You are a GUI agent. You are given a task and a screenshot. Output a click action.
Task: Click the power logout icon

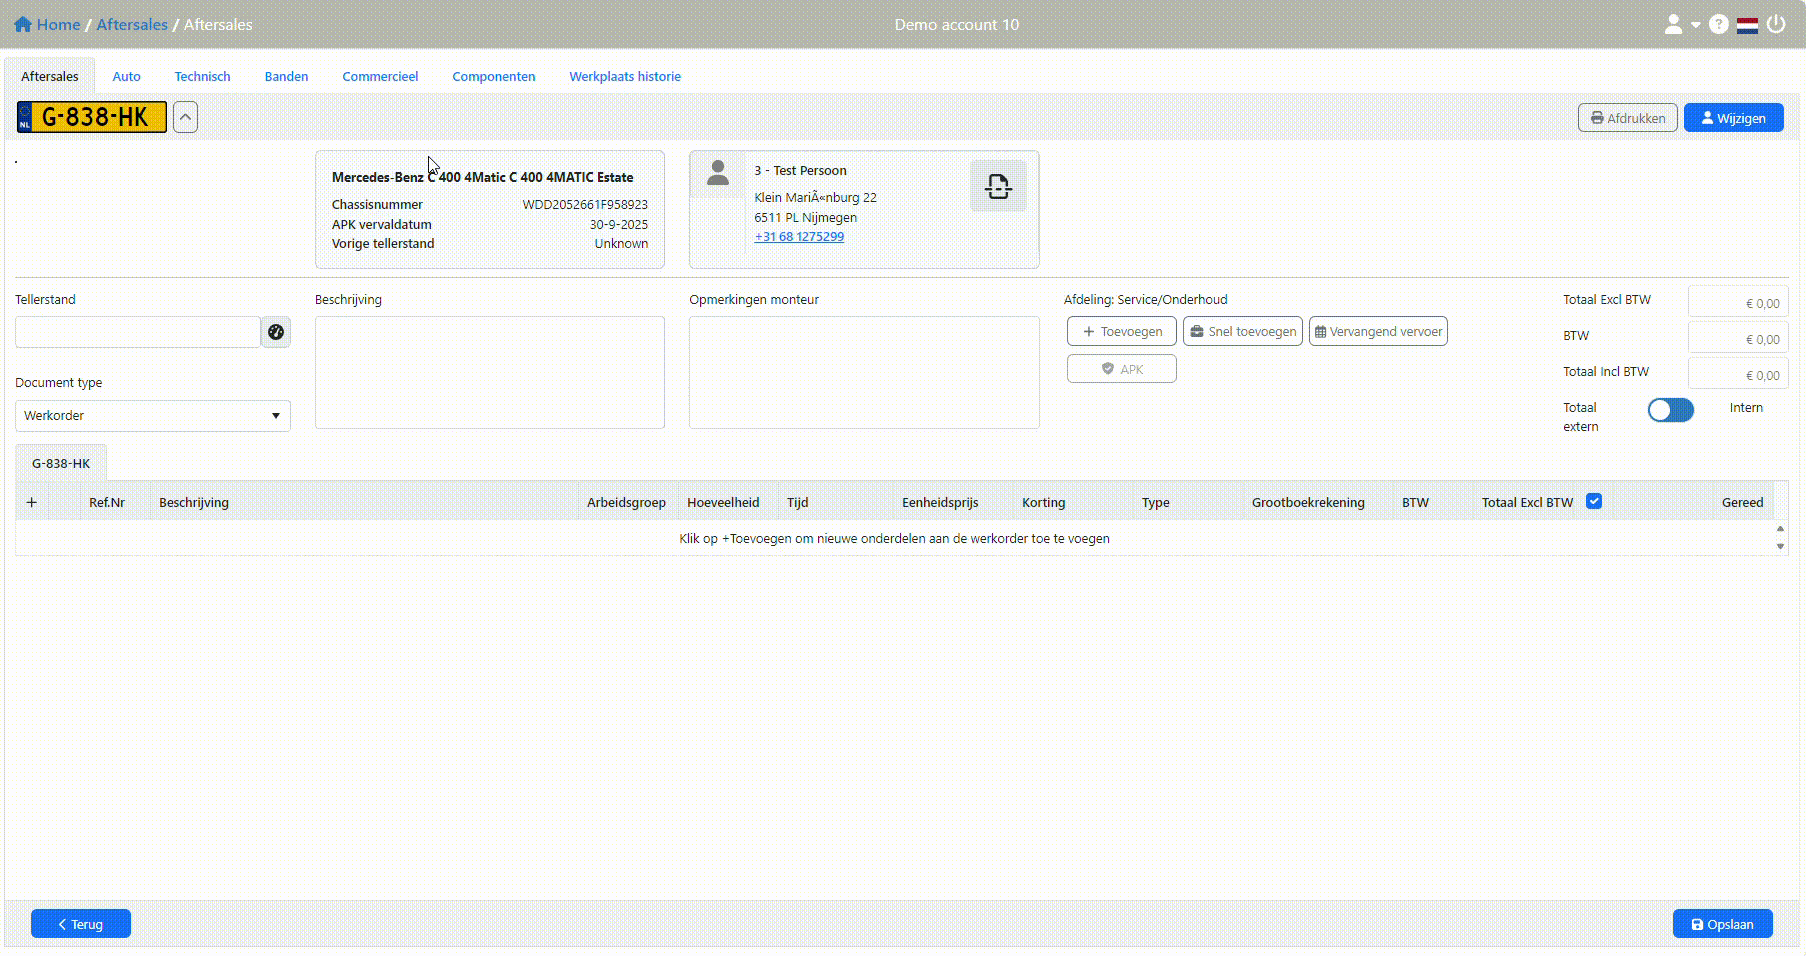1777,24
